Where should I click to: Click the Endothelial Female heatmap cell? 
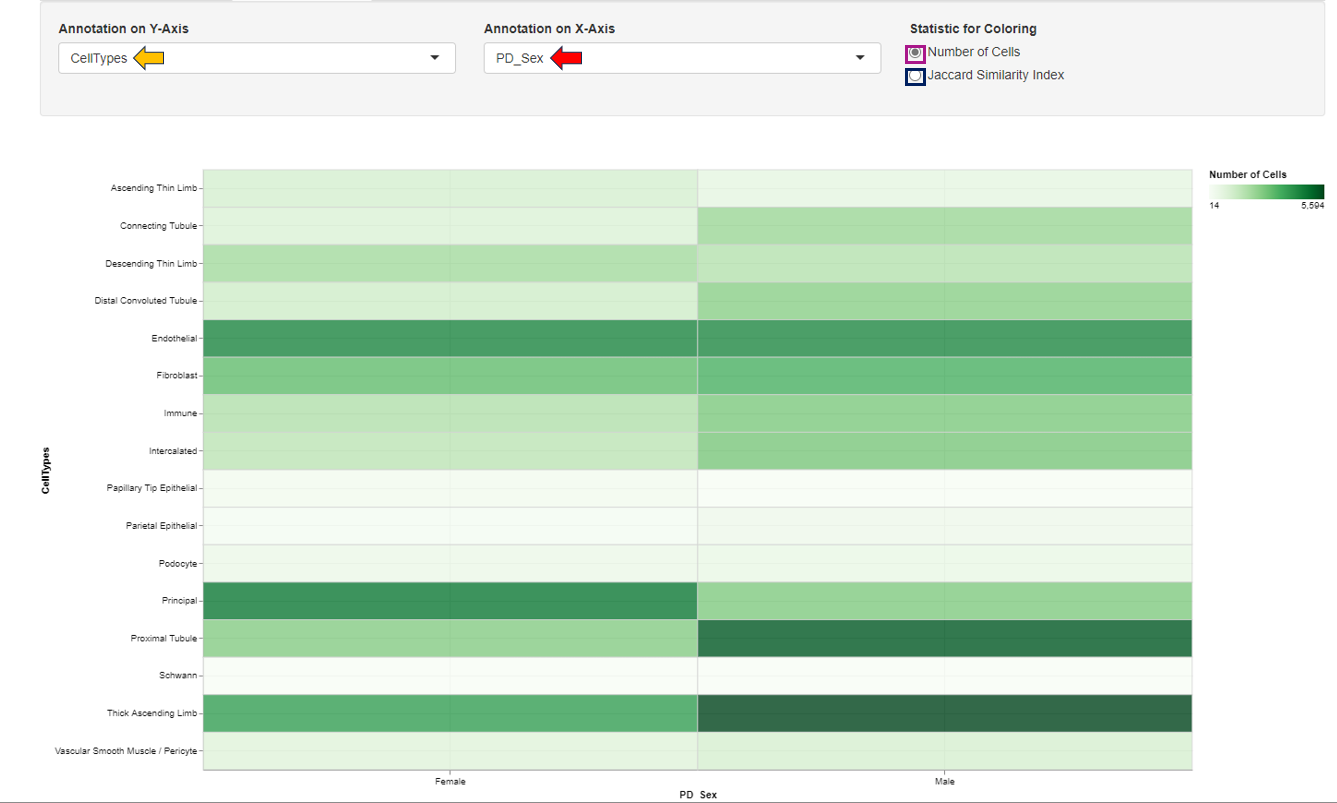pyautogui.click(x=450, y=338)
